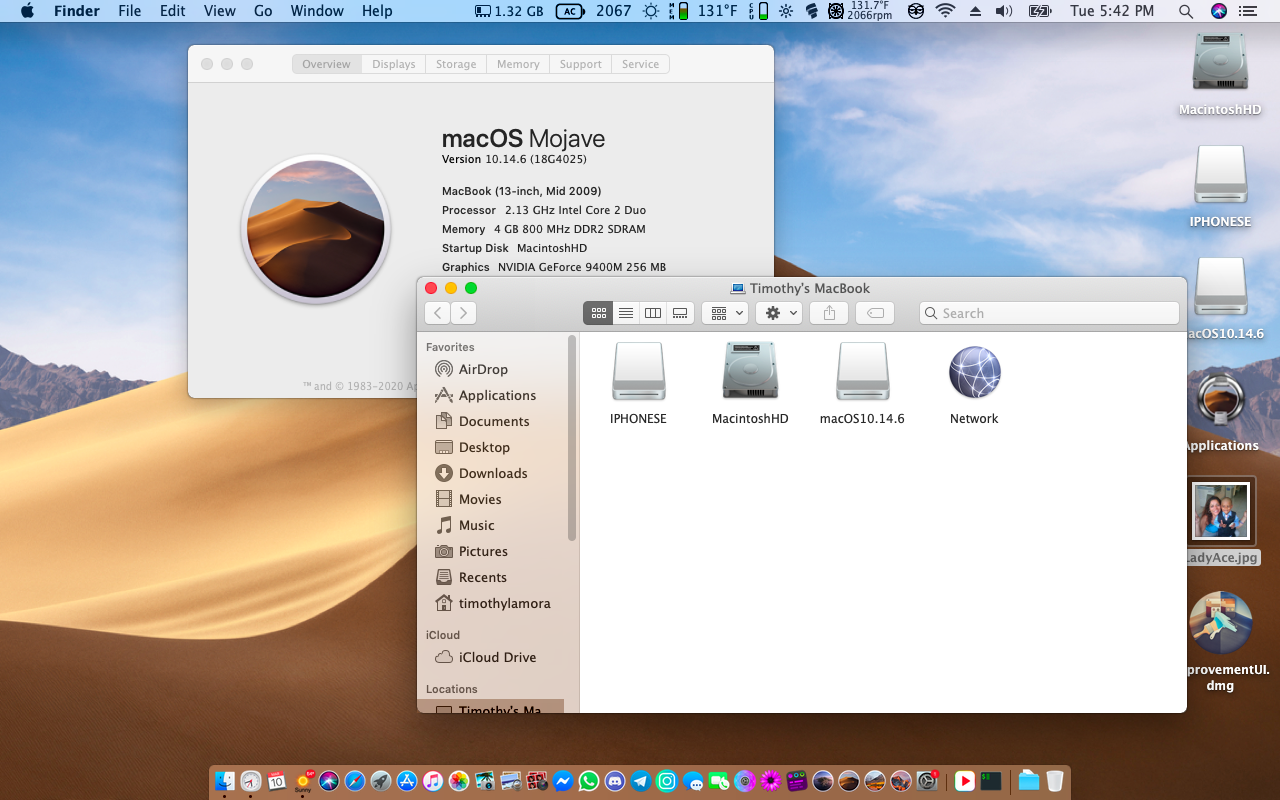This screenshot has width=1280, height=800.
Task: Select the LadyAce.jpg desktop file
Action: click(x=1221, y=522)
